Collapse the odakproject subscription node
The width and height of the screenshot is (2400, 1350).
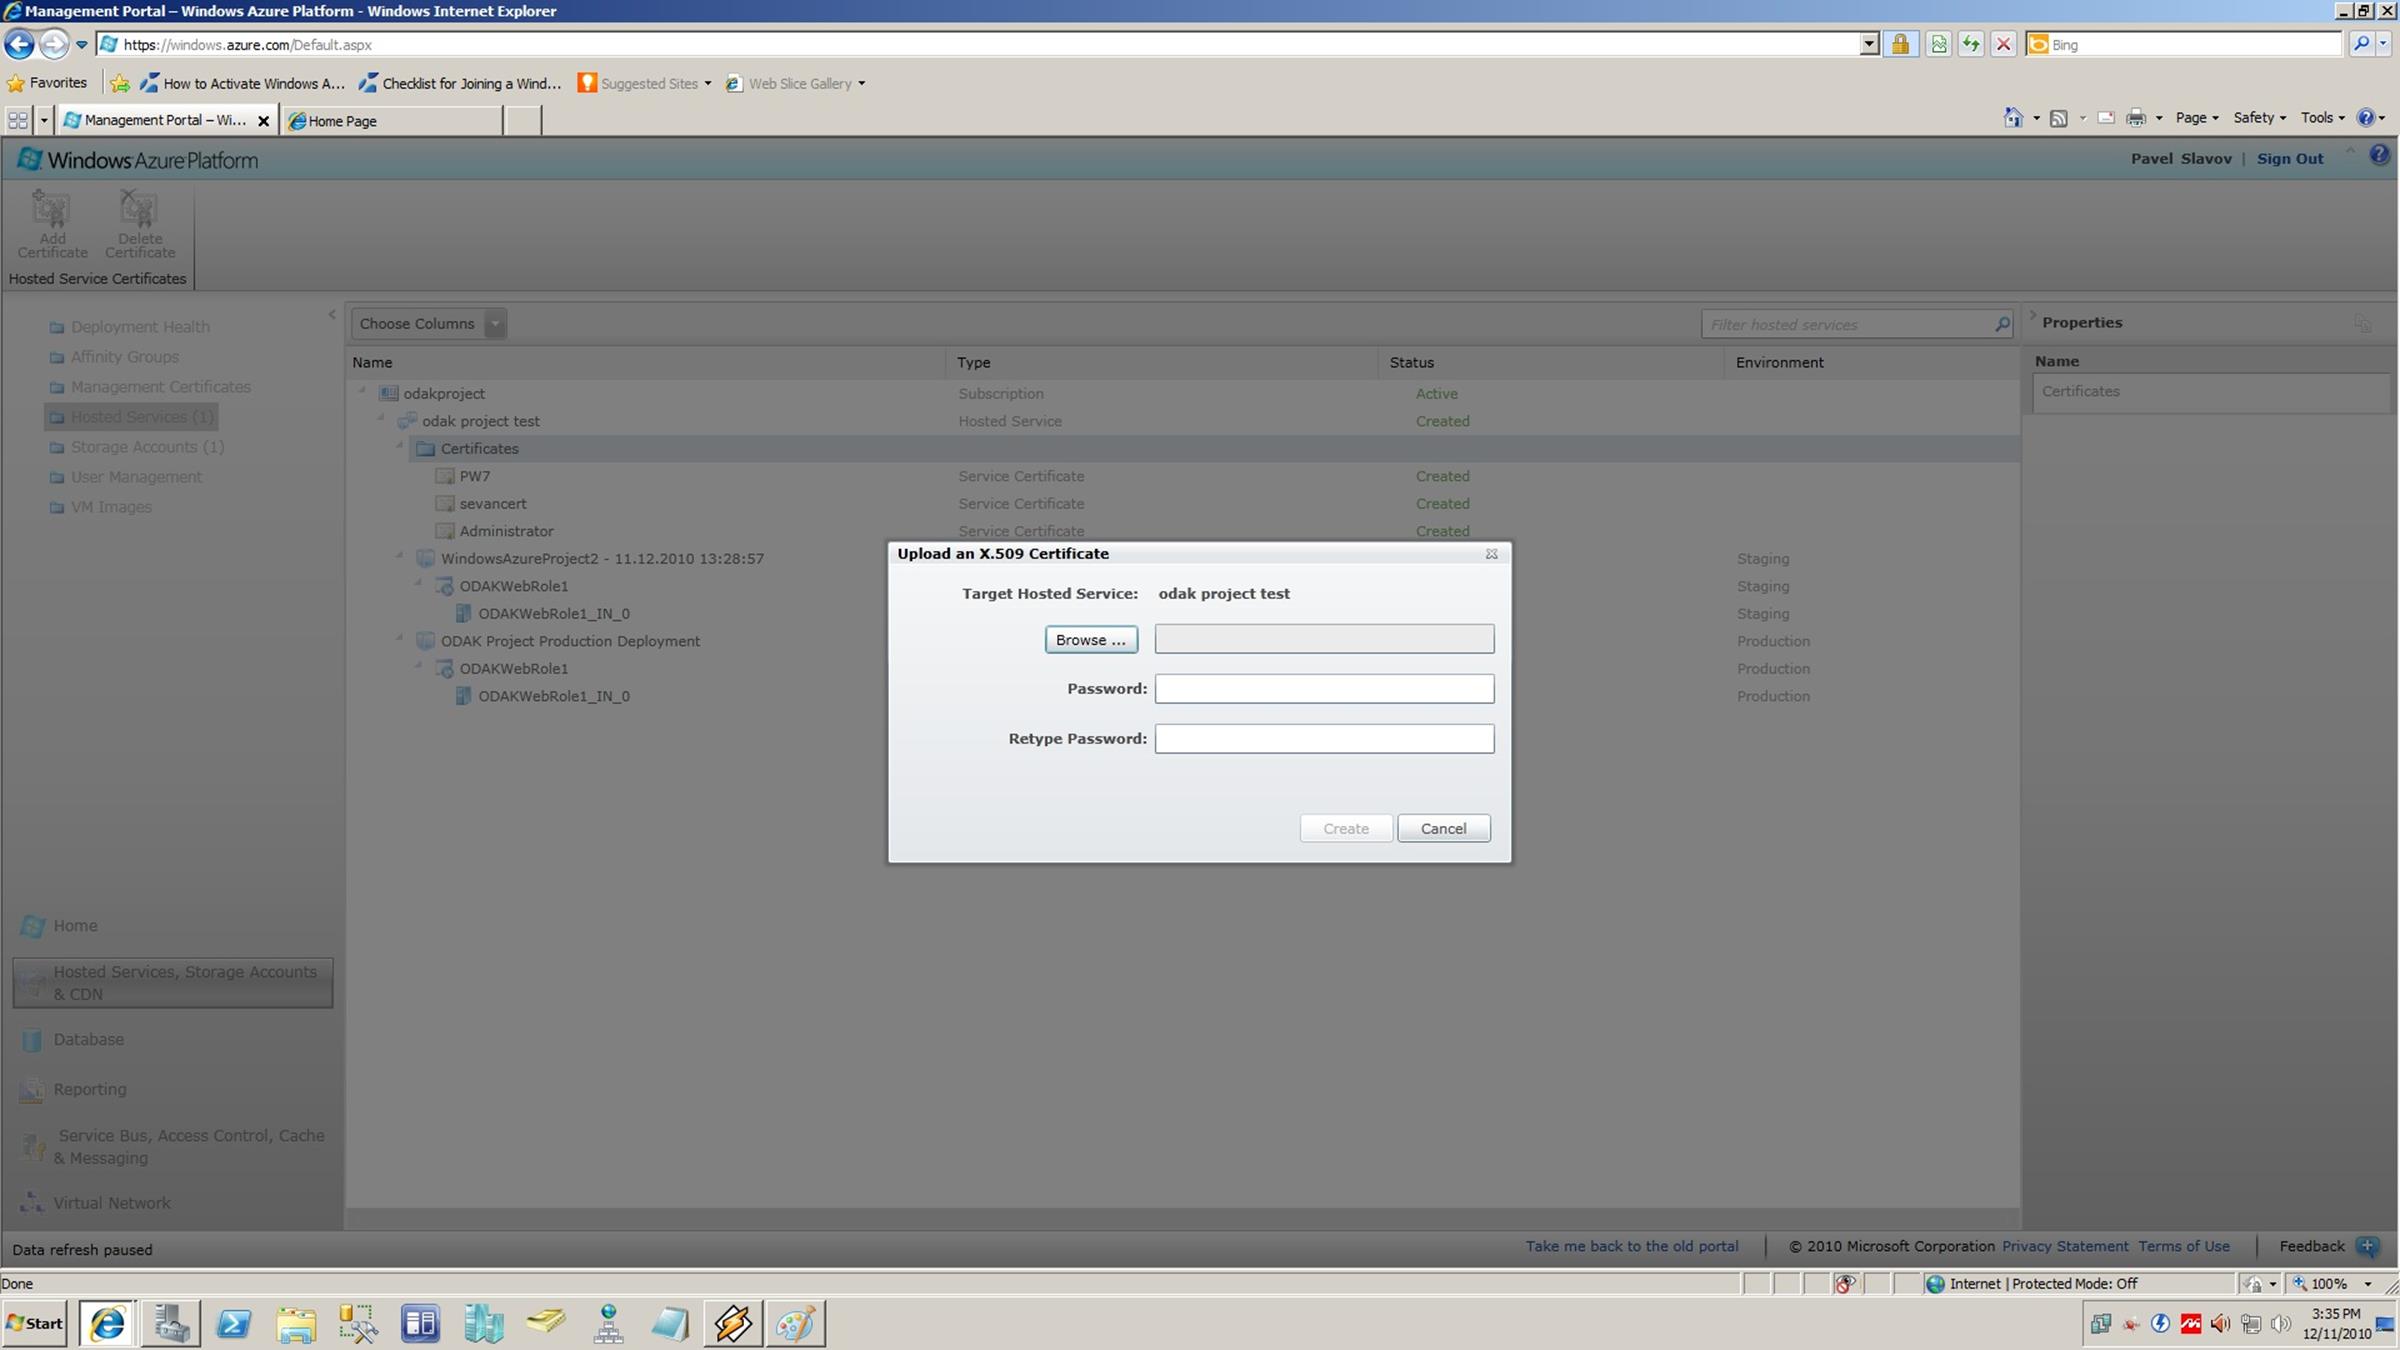[x=363, y=391]
